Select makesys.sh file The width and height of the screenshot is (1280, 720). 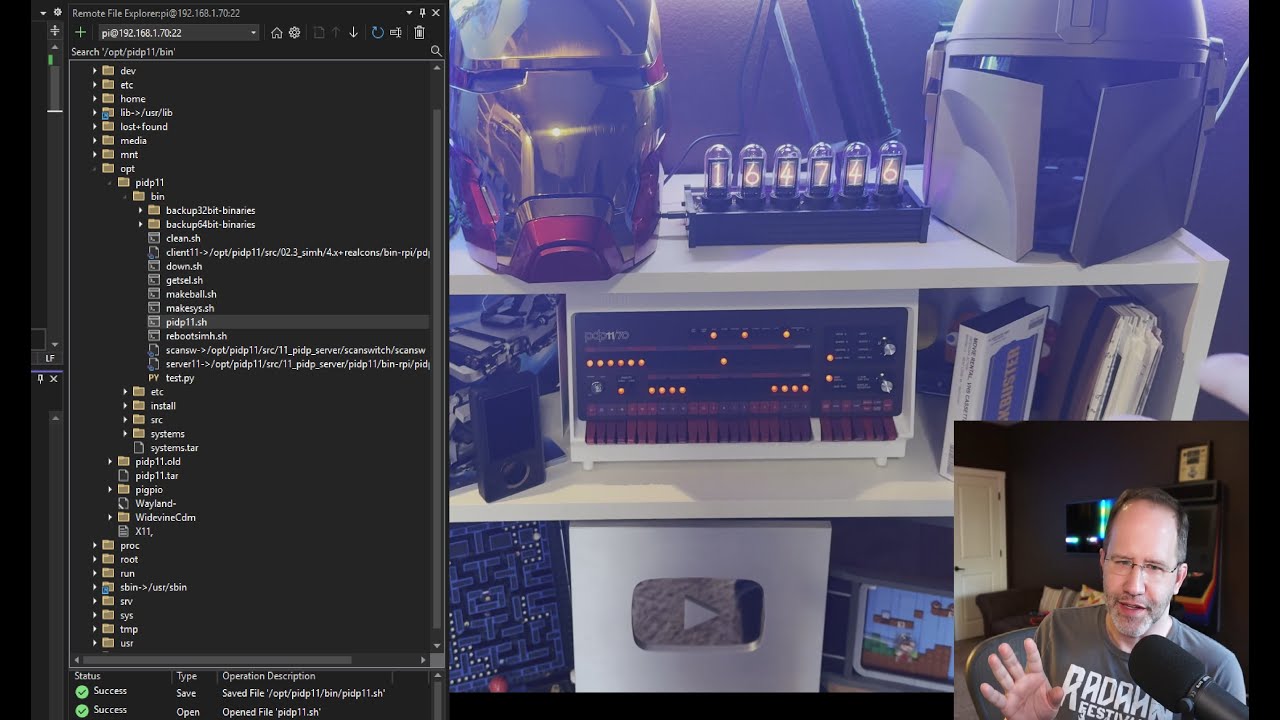pyautogui.click(x=190, y=309)
